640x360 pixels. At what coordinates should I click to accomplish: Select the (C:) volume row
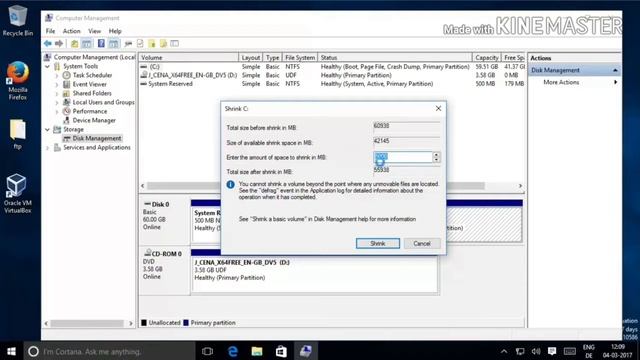(332, 67)
